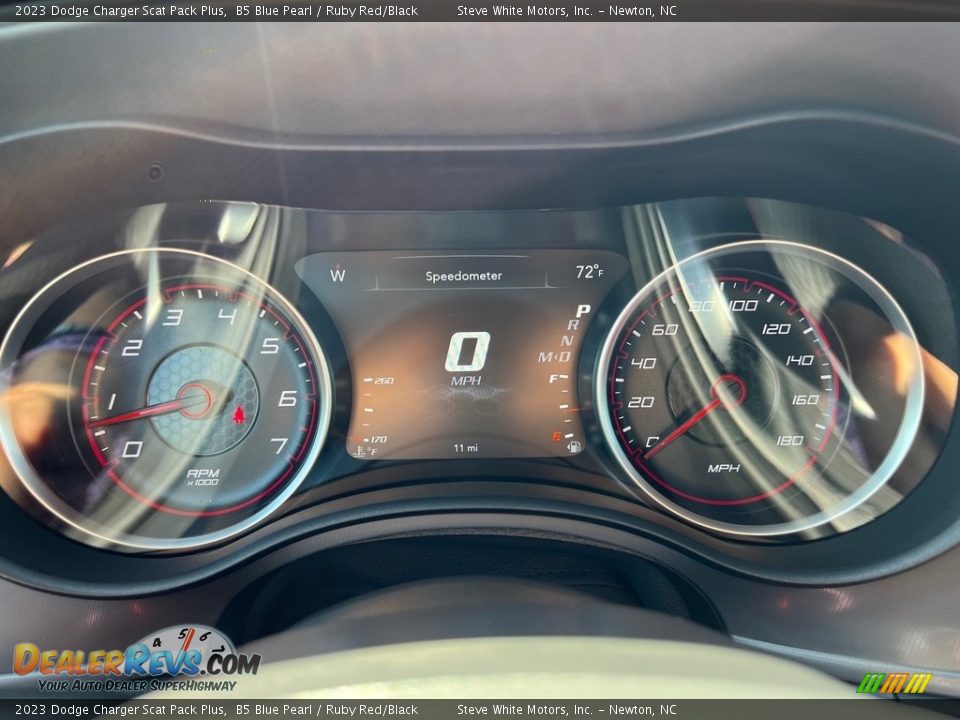Screen dimensions: 960x720
Task: Click the 170 temperature gauge mark
Action: (x=378, y=440)
